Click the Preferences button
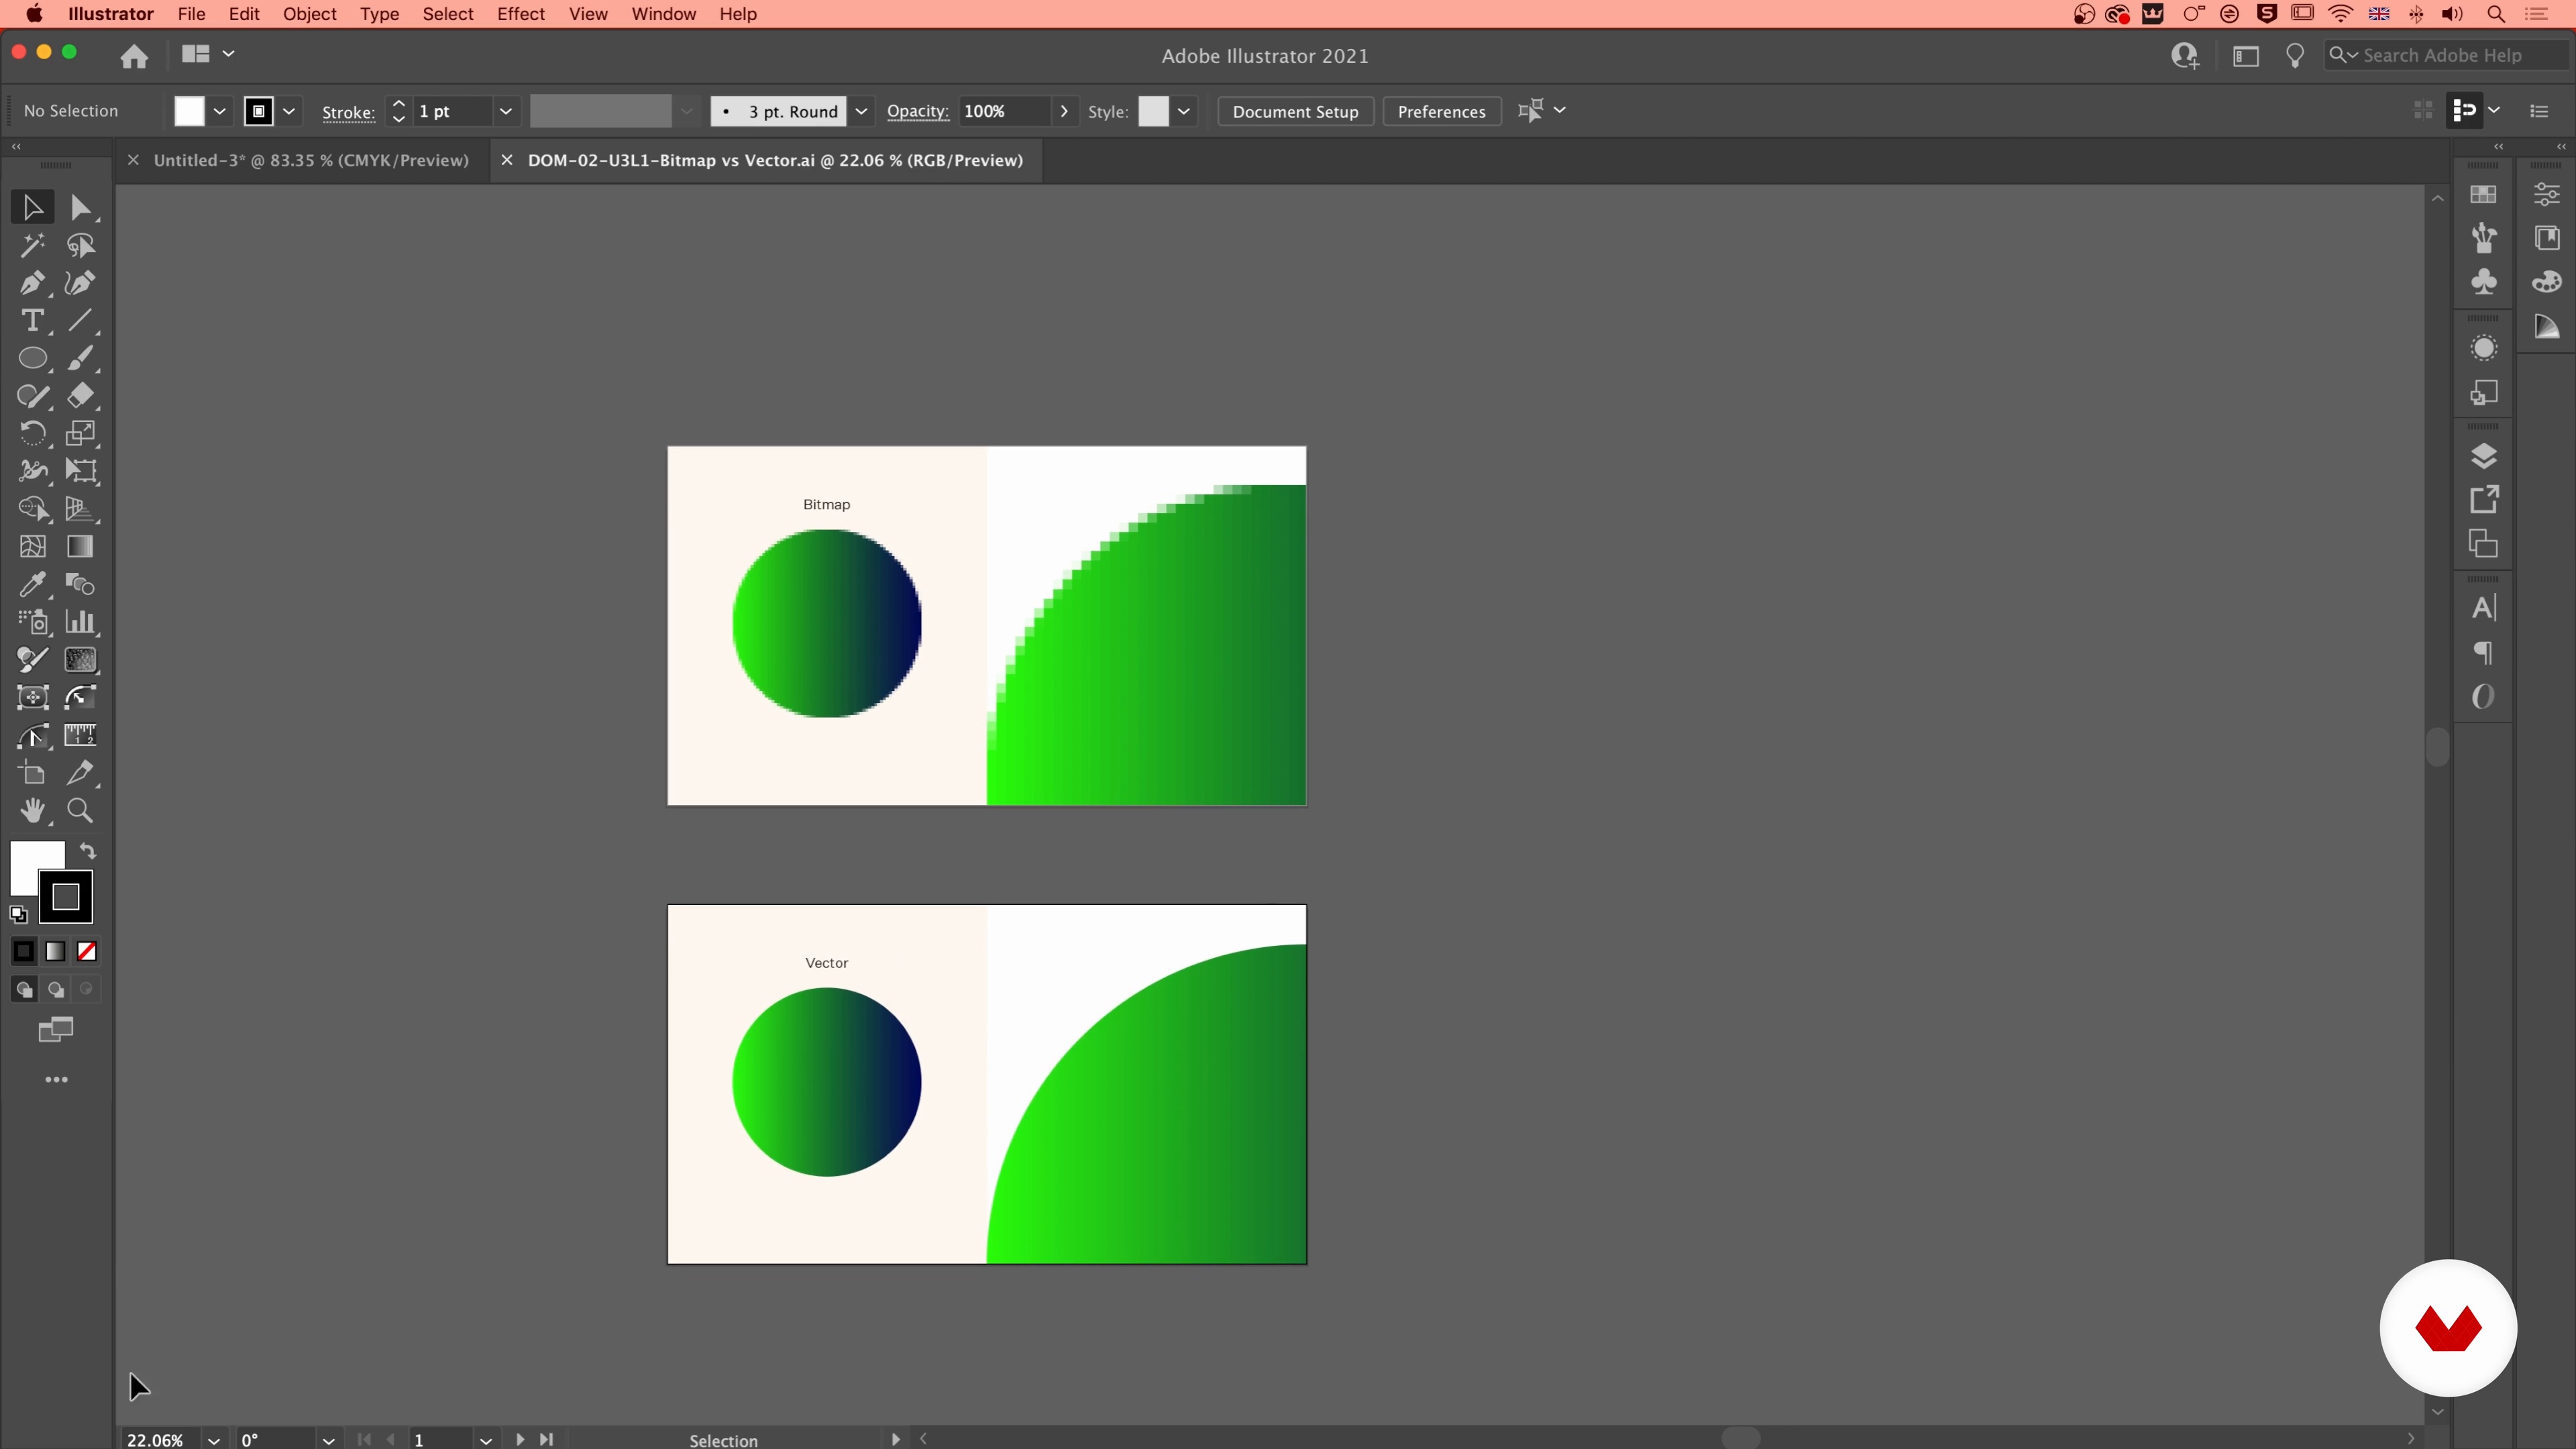The width and height of the screenshot is (2576, 1449). coord(1441,111)
